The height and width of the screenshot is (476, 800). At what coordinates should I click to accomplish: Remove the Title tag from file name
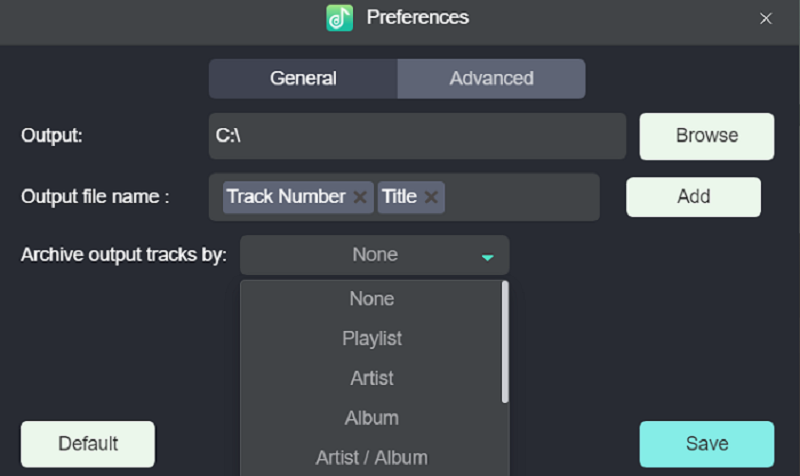tap(431, 197)
